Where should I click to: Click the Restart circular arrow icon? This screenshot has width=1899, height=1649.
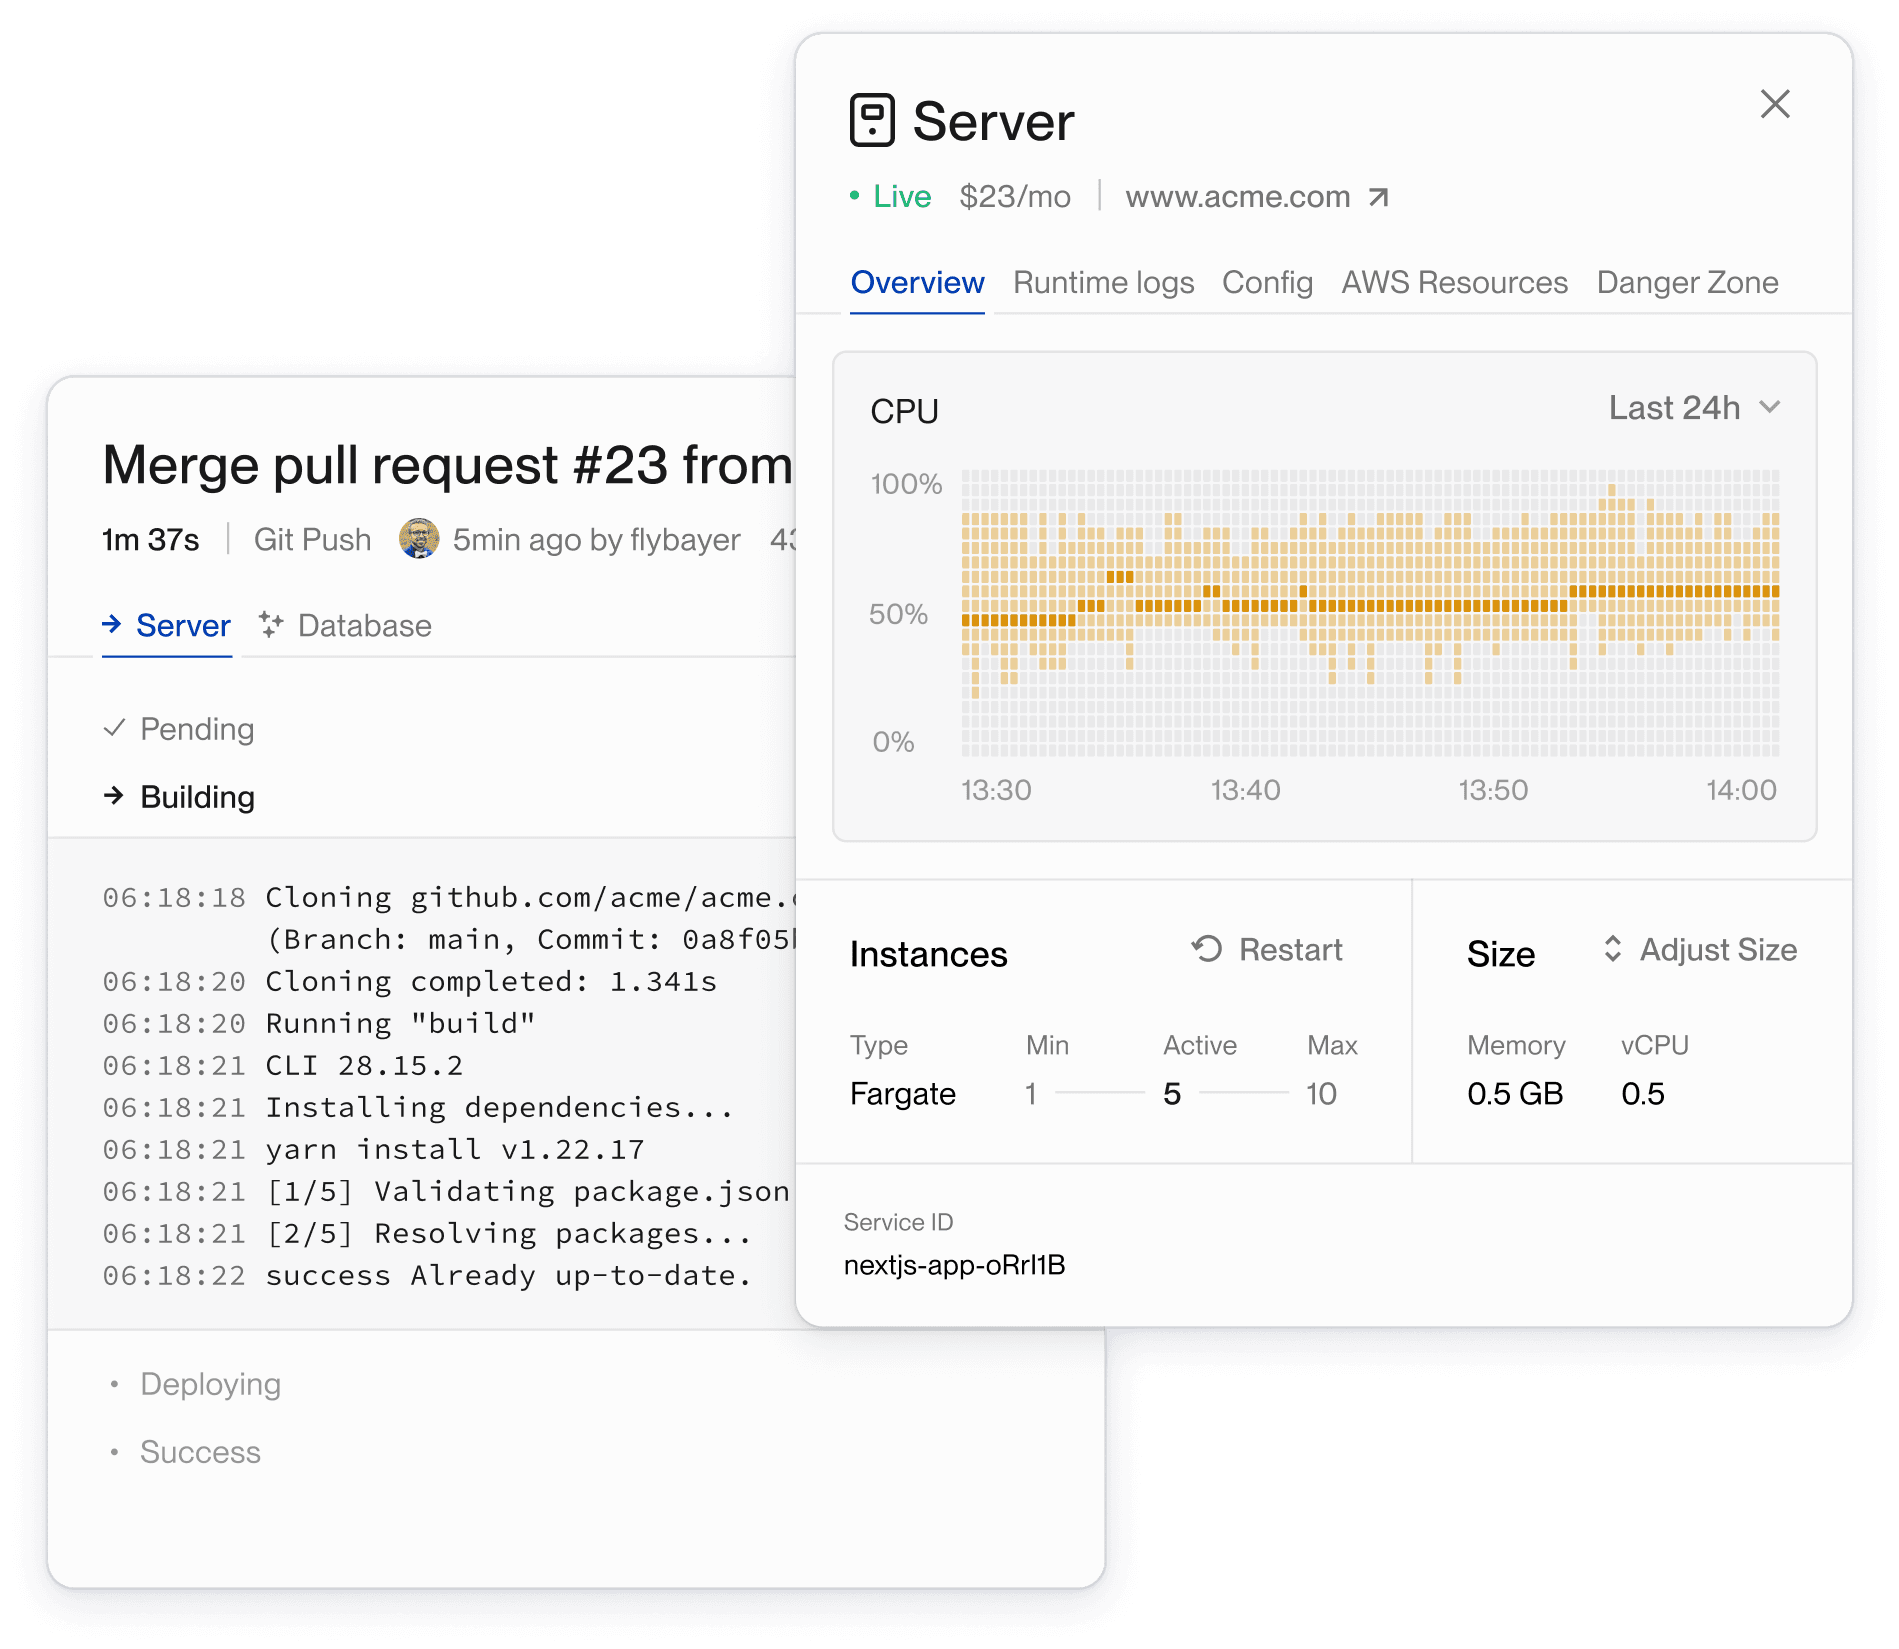click(1207, 949)
